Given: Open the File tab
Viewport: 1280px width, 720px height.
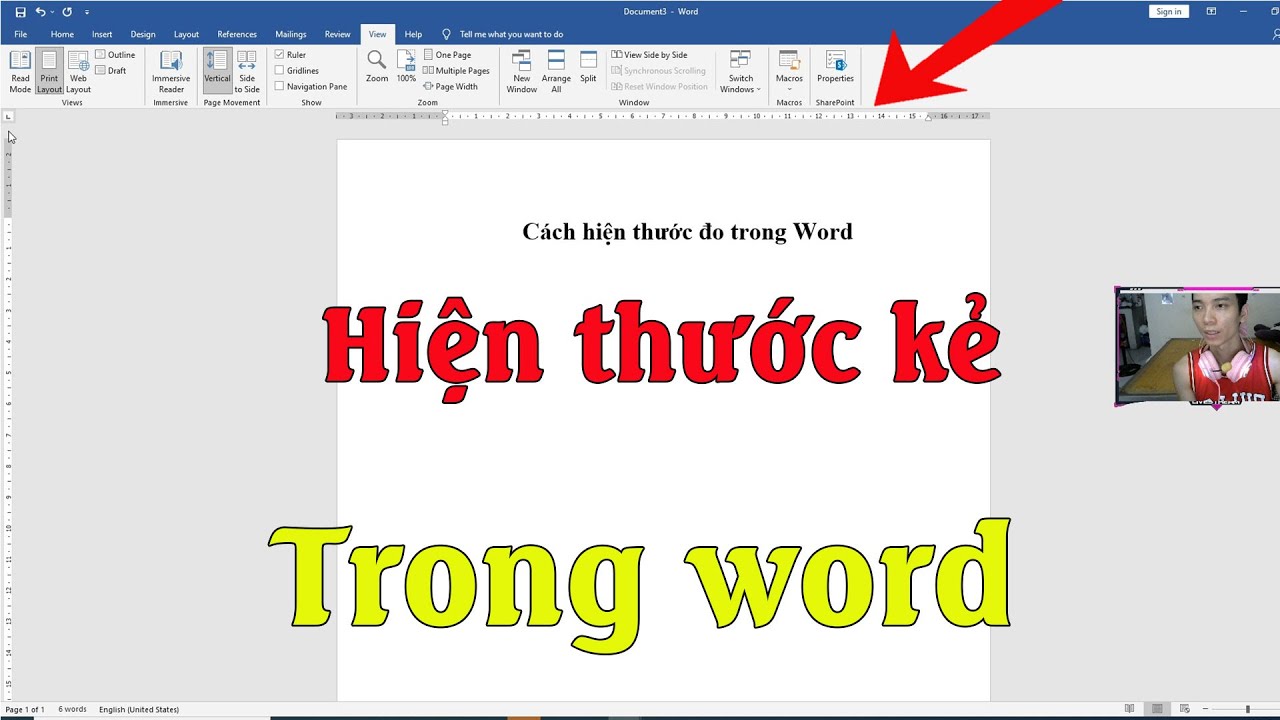Looking at the screenshot, I should 20,34.
